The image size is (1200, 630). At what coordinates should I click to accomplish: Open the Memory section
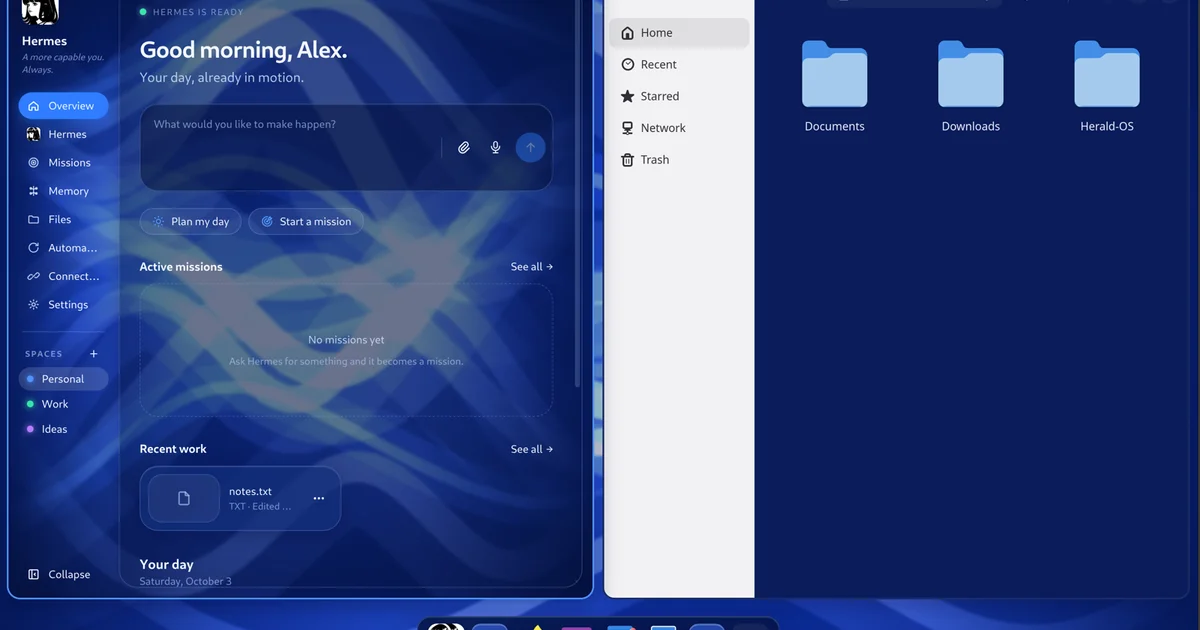click(x=63, y=191)
